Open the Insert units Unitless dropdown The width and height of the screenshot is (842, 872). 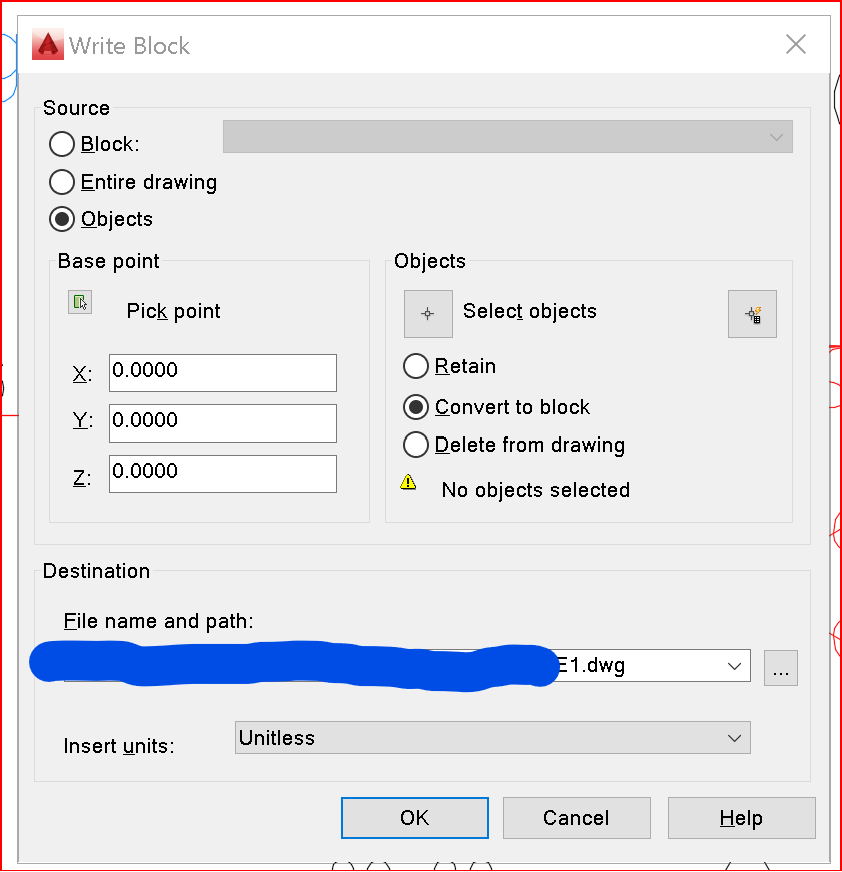493,738
